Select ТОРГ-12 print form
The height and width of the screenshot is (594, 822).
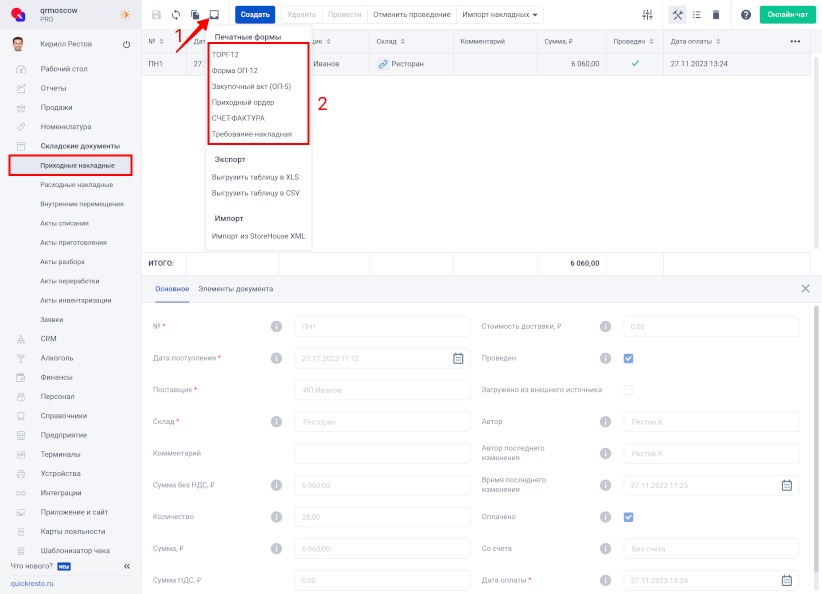point(225,55)
